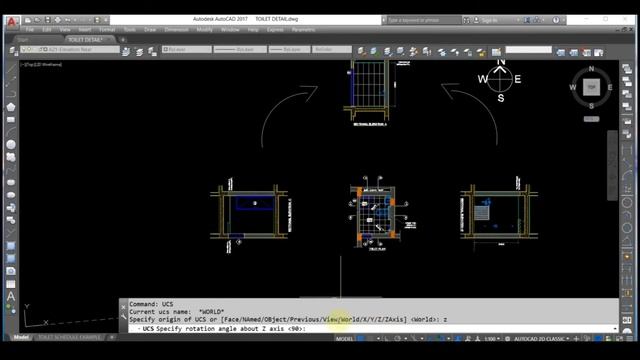Switch to TOILET SCHEDULE EXAMPLE layout tab

pyautogui.click(x=70, y=337)
